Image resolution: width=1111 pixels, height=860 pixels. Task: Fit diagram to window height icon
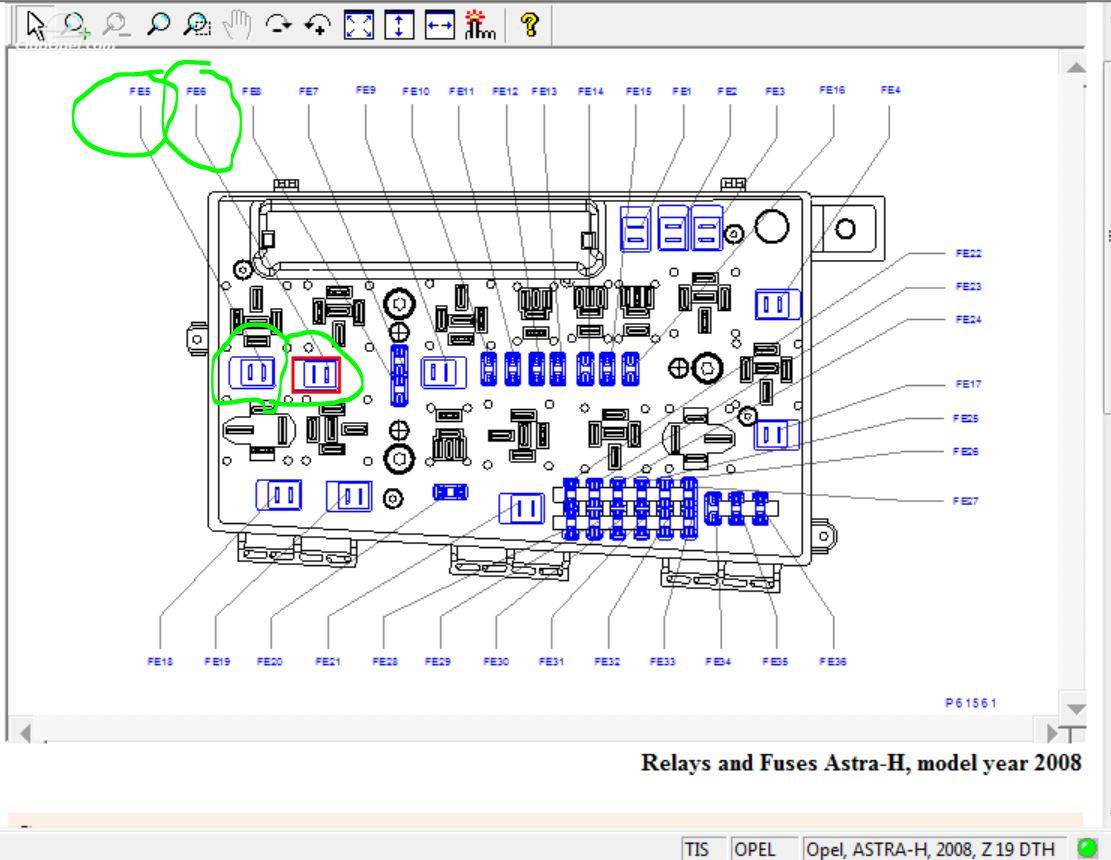pos(400,26)
